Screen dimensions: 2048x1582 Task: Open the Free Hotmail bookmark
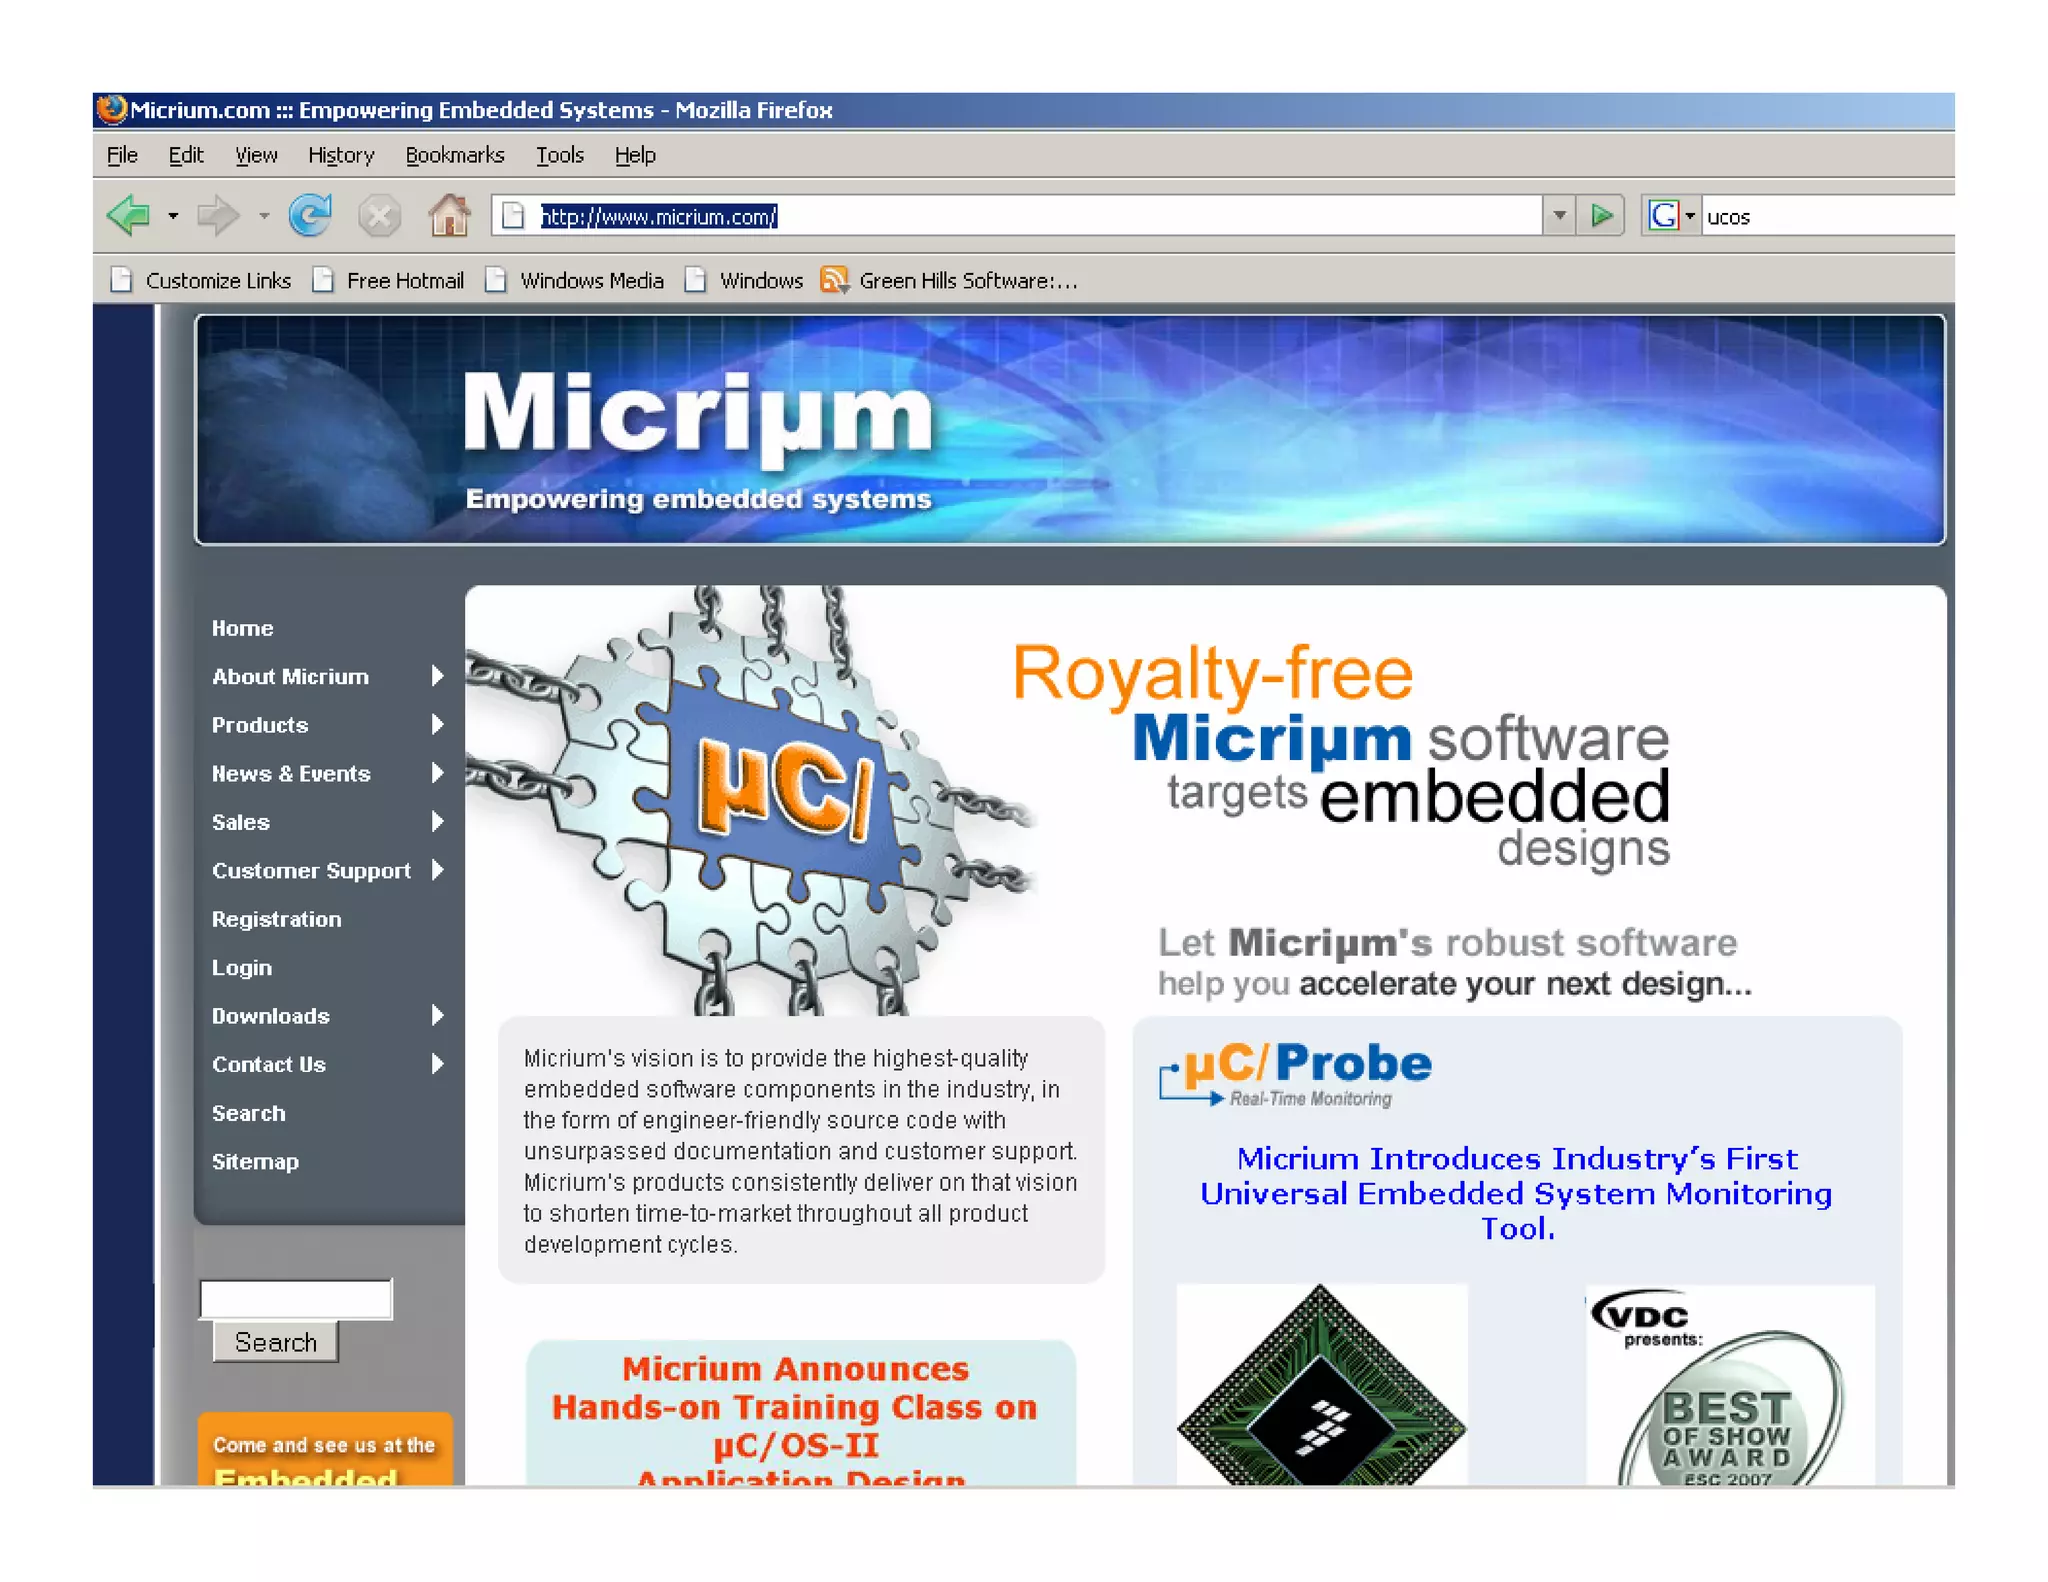point(388,281)
